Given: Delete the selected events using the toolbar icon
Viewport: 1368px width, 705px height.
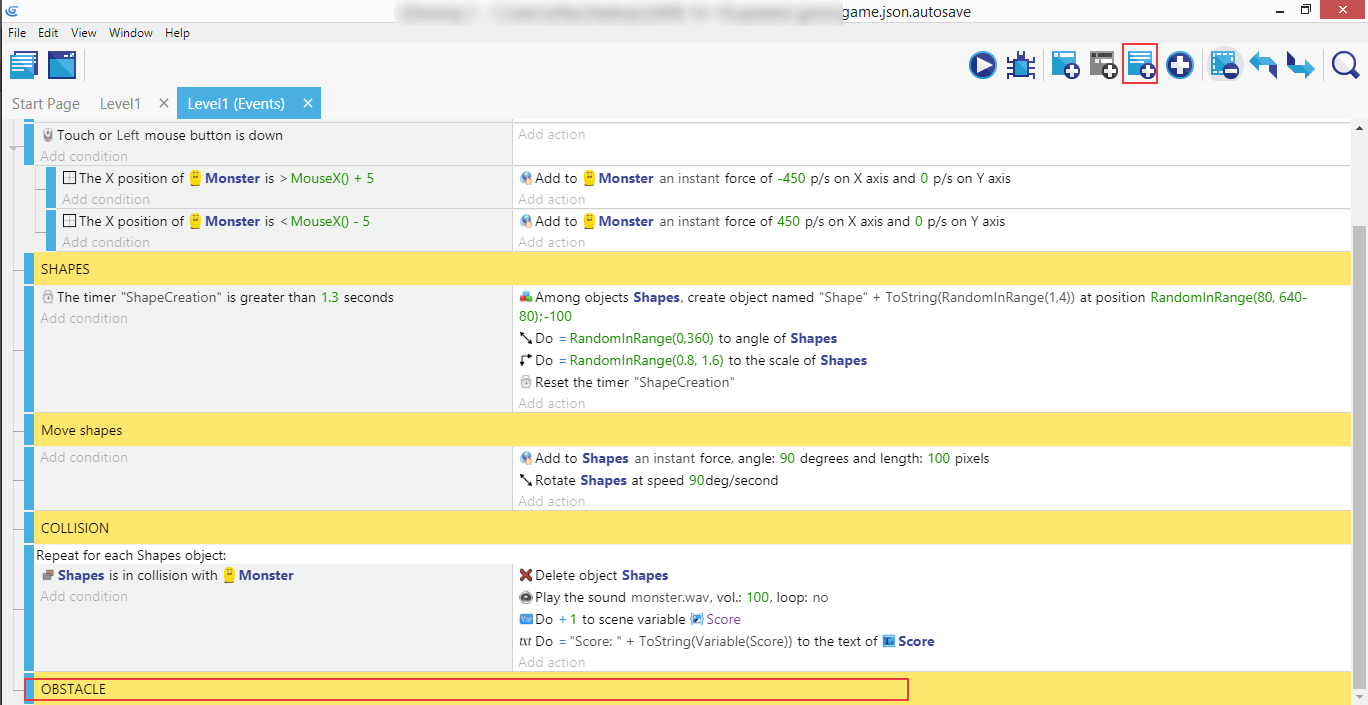Looking at the screenshot, I should coord(1224,66).
